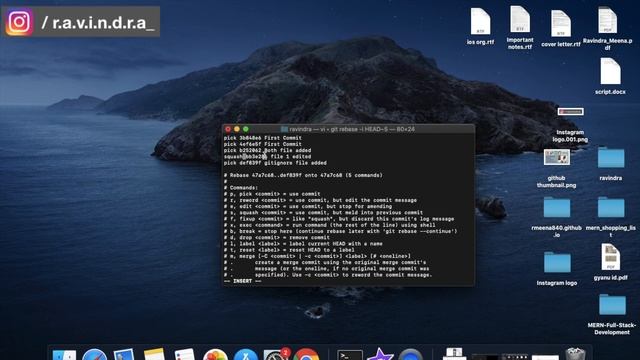Click 'file 1 edited' in the squash line
This screenshot has width=640, height=360.
click(x=291, y=156)
